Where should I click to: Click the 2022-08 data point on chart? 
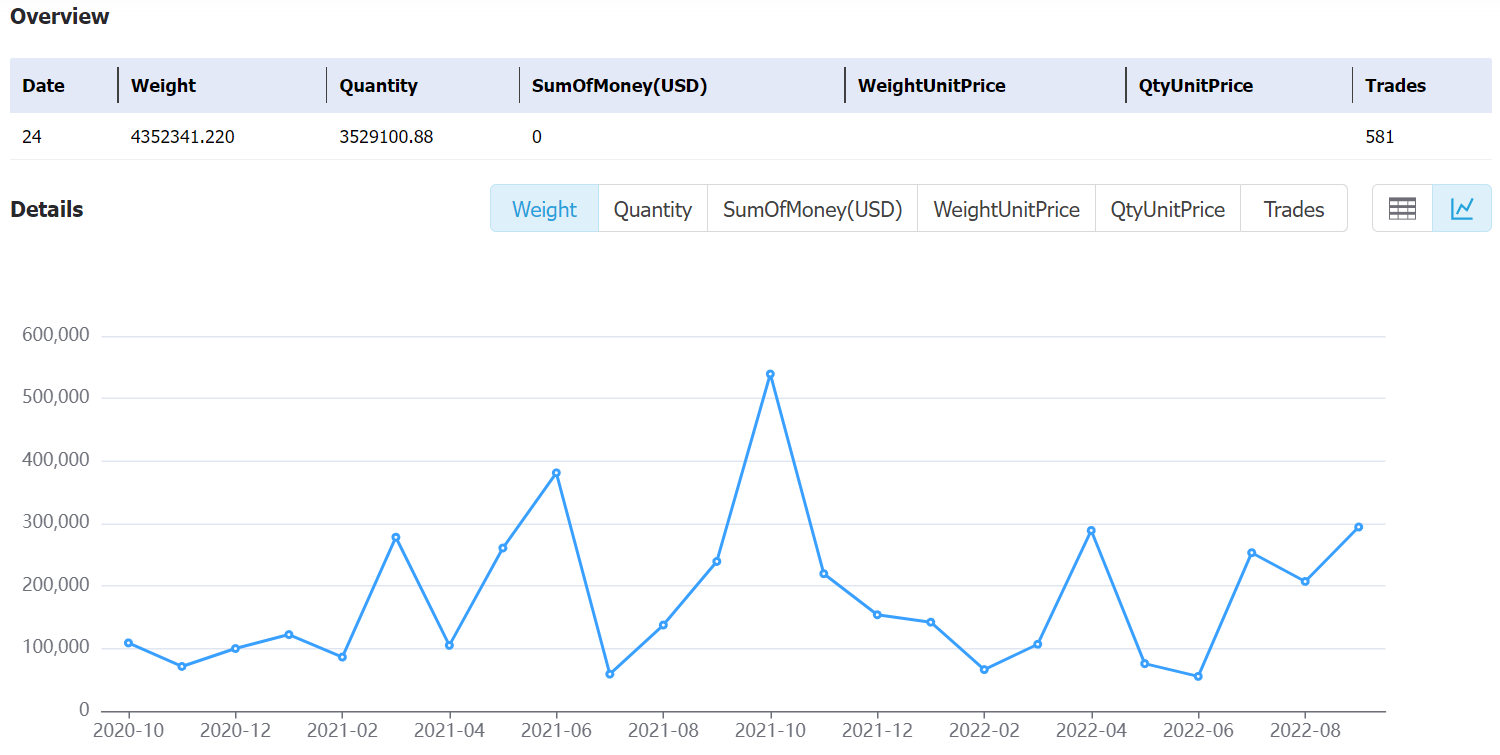click(1305, 582)
